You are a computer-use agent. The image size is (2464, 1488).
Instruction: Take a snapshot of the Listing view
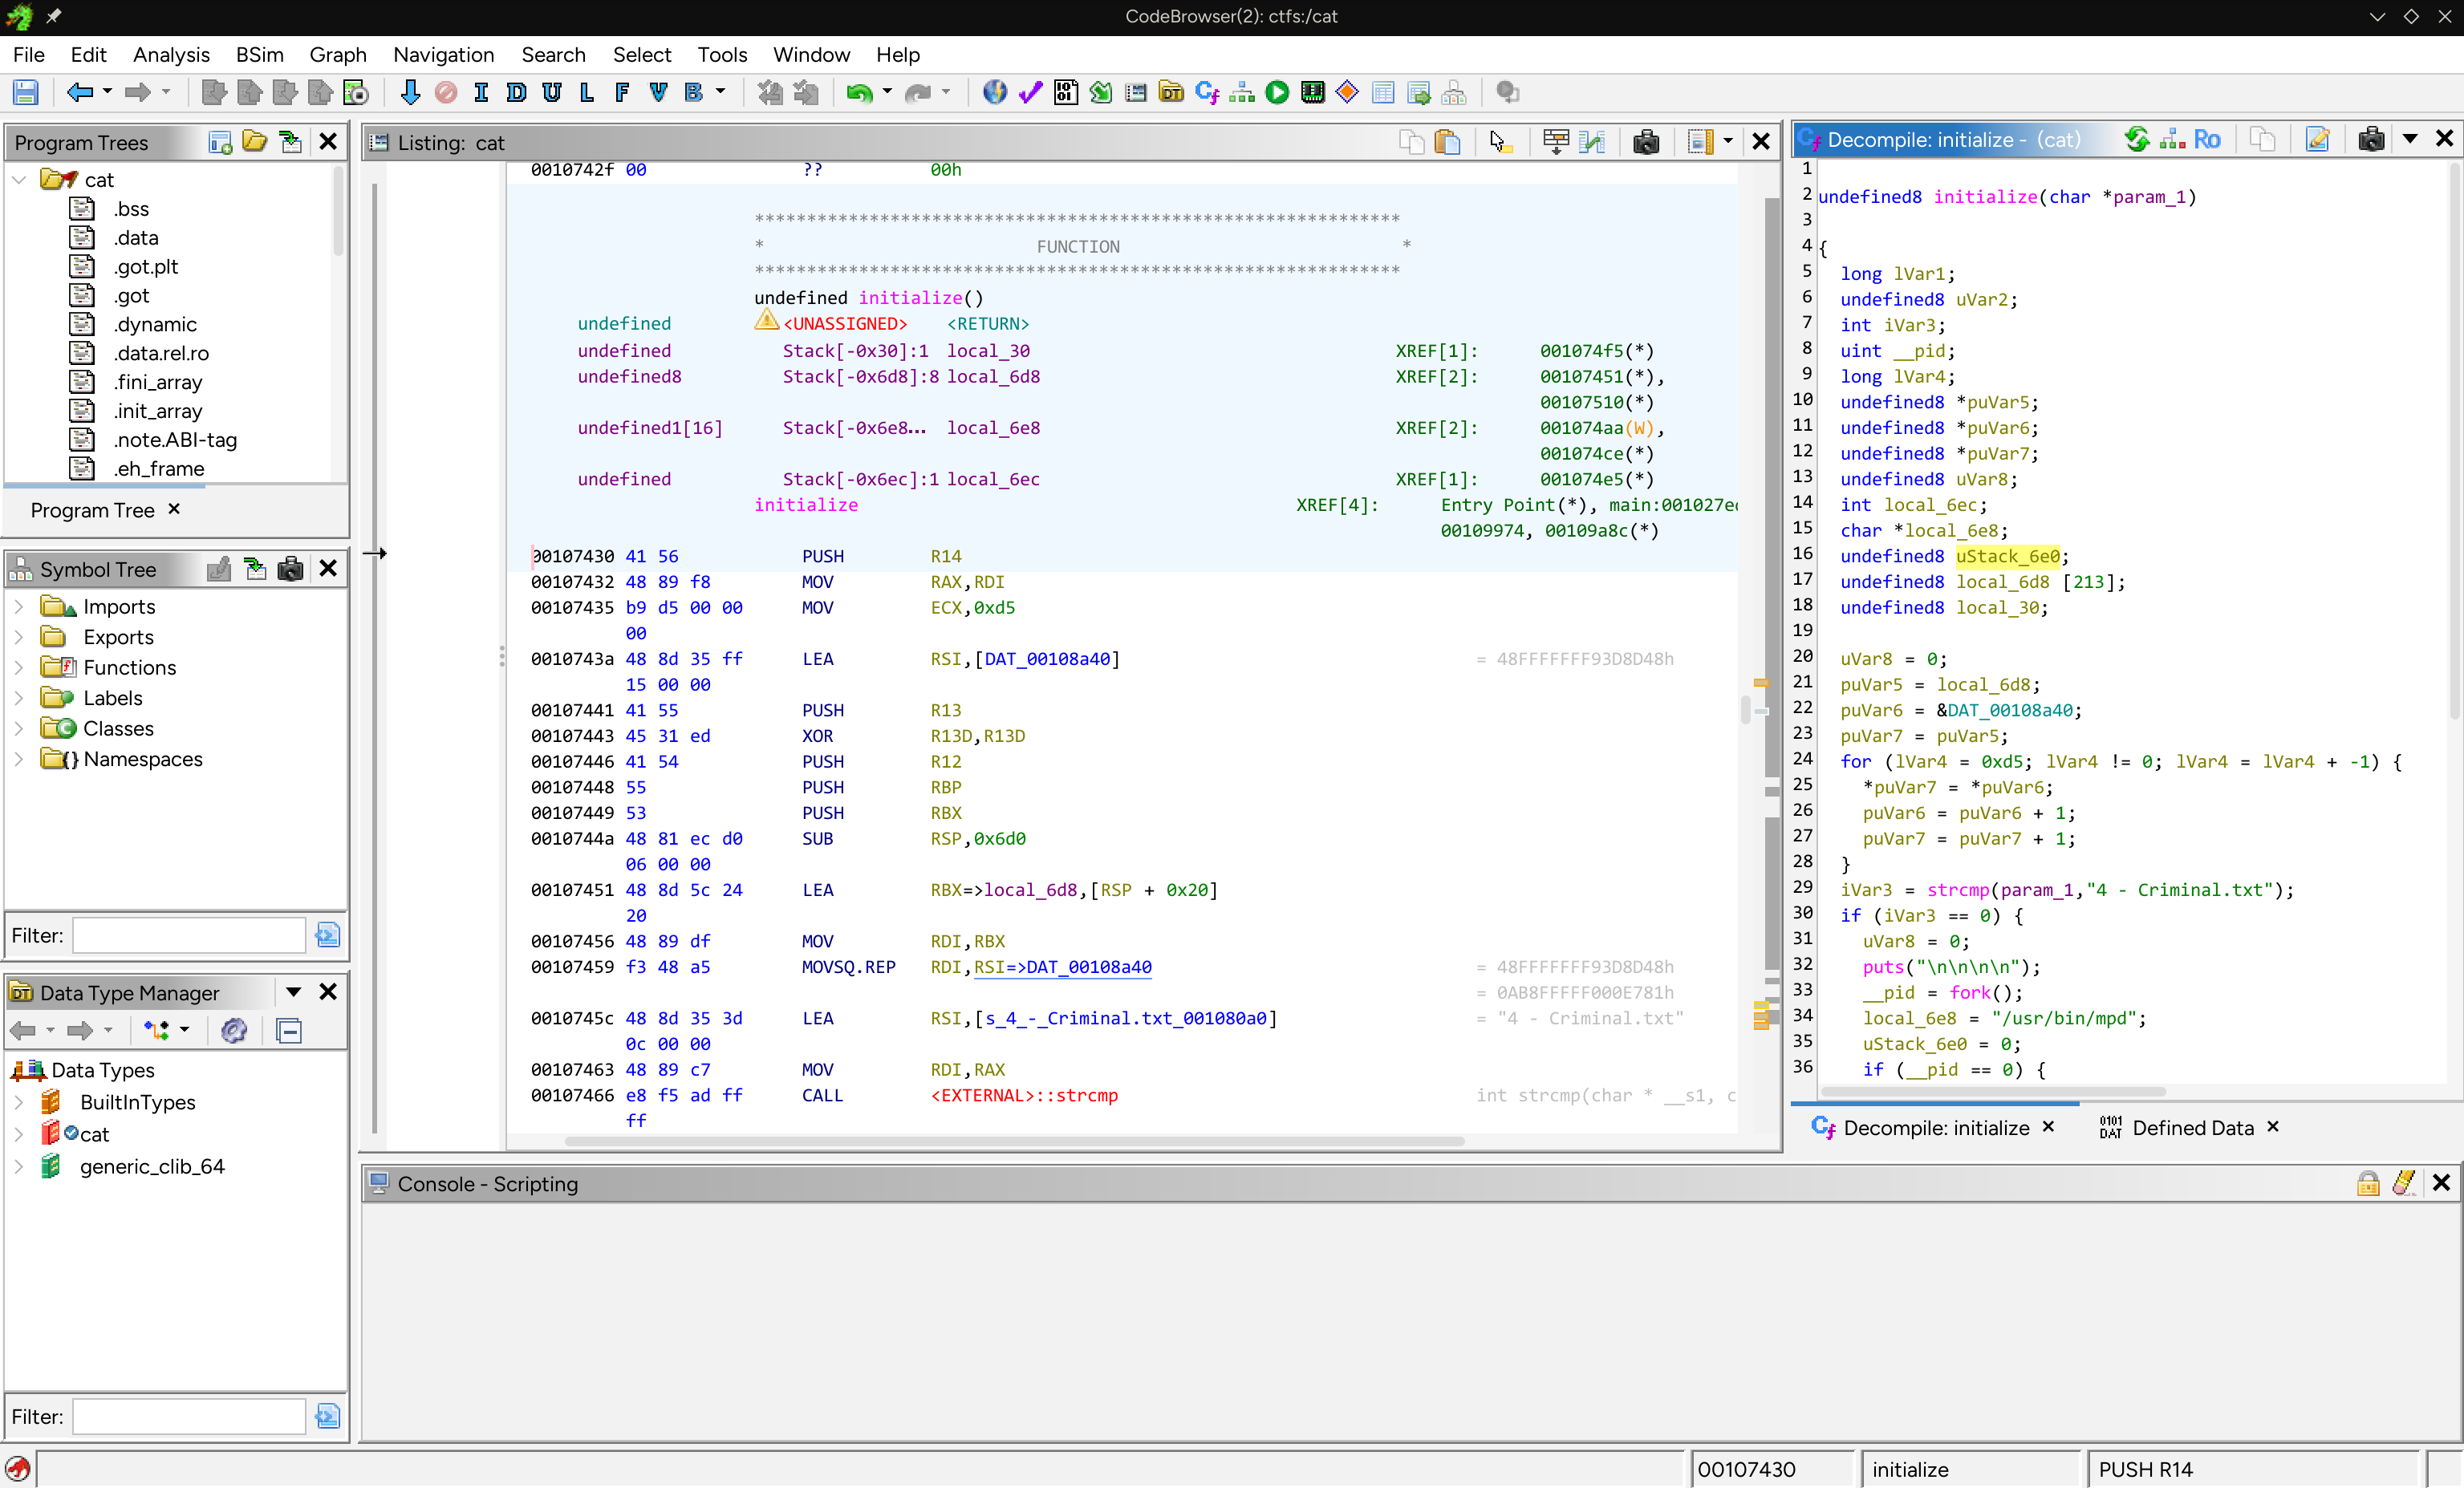pos(1646,142)
